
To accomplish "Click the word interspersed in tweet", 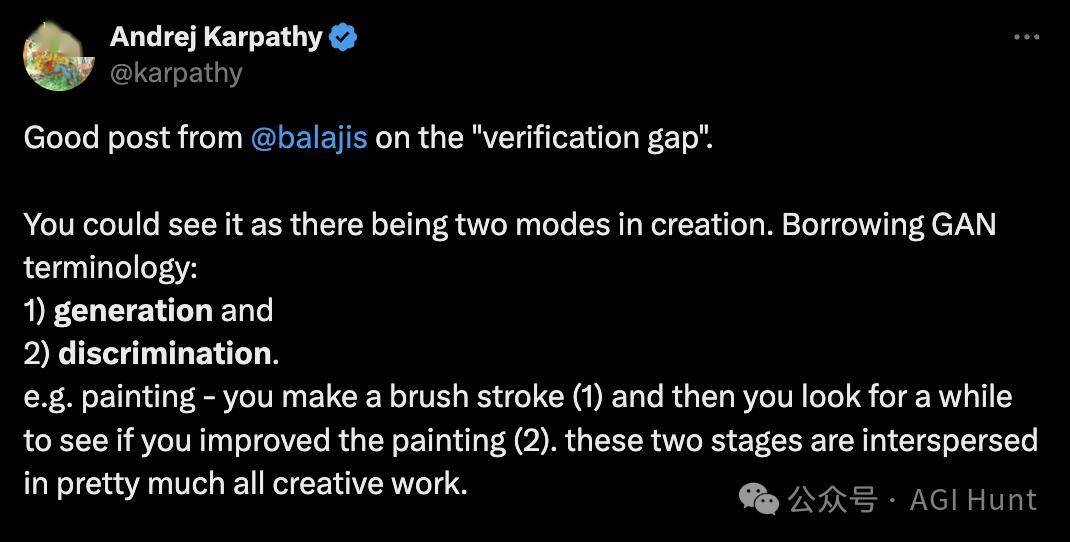I will pos(949,440).
